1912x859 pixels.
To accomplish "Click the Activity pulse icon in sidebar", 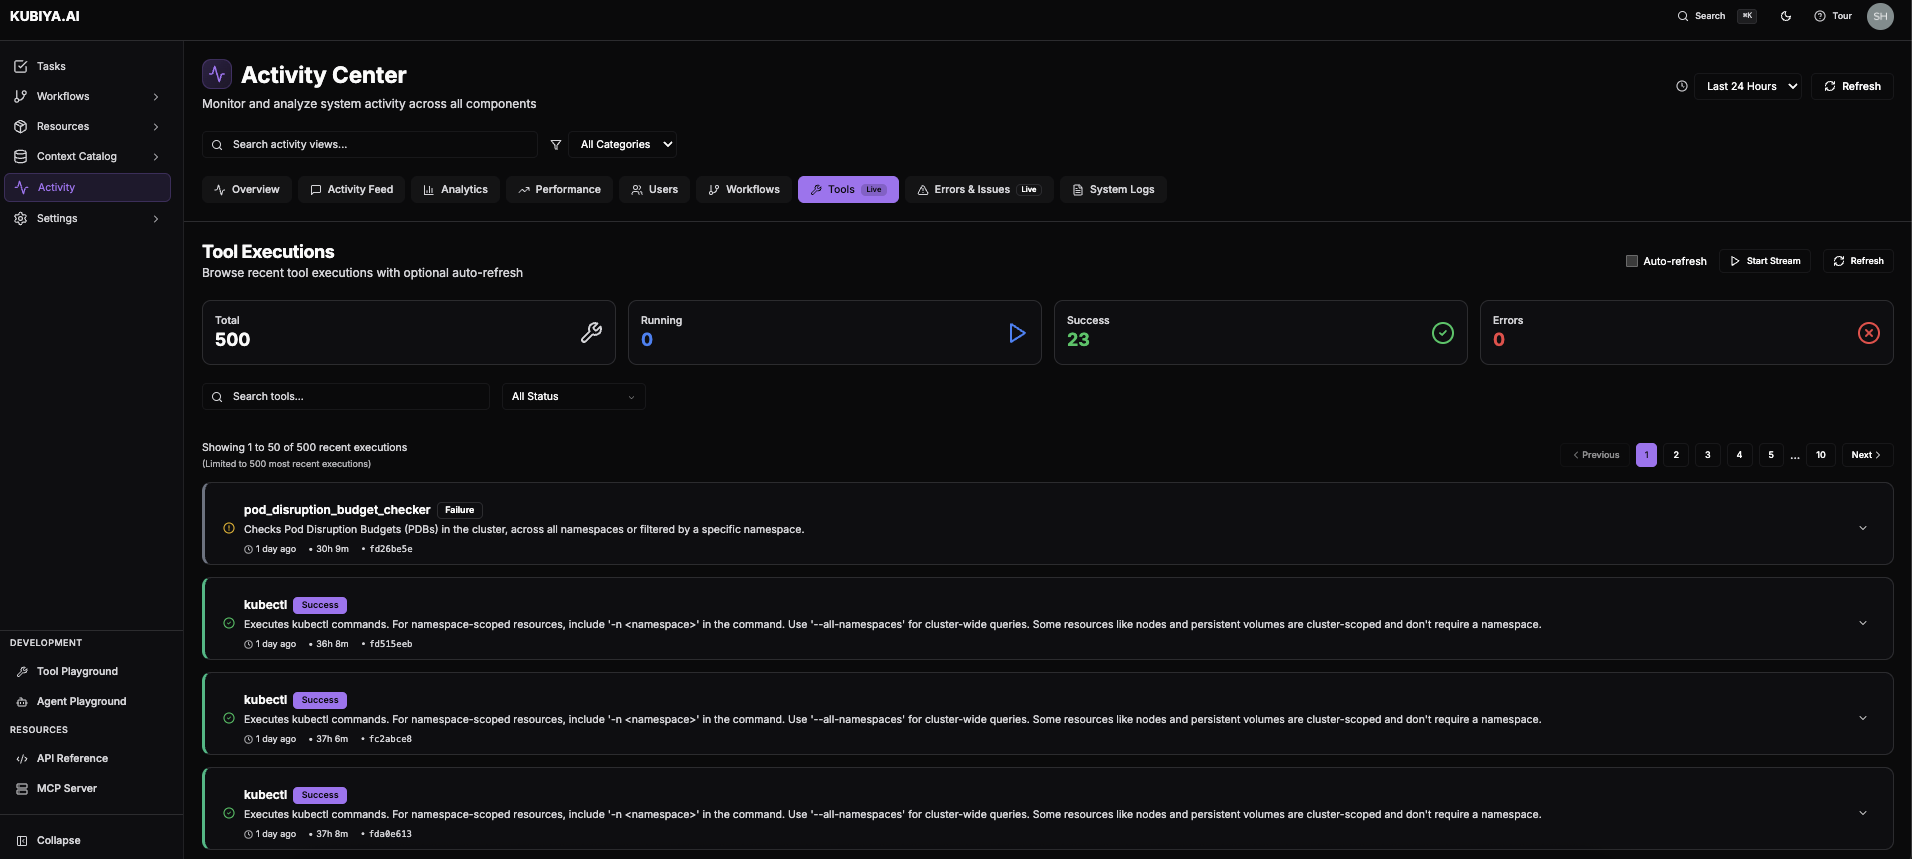I will pos(22,187).
